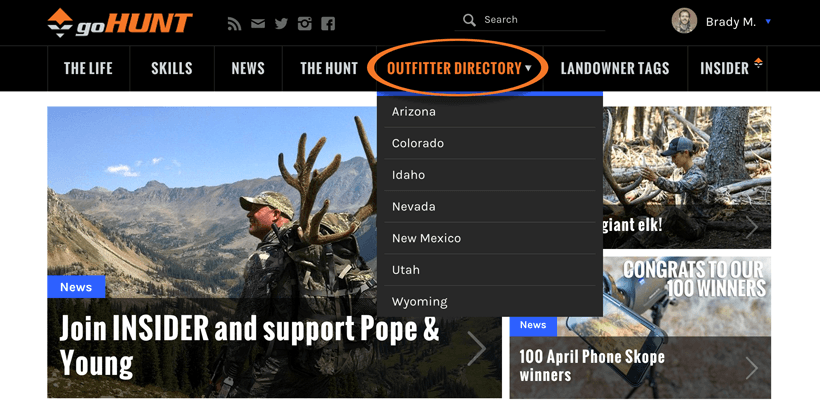Open the giant elk article image
The image size is (820, 409).
[x=687, y=177]
